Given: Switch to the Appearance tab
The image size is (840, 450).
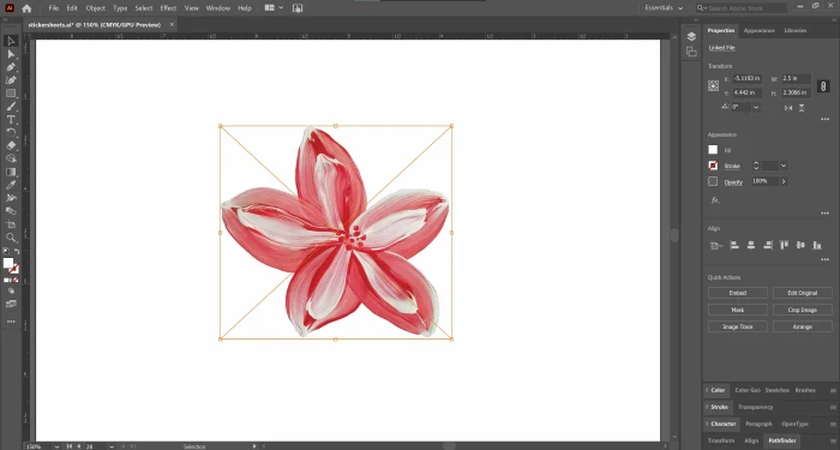Looking at the screenshot, I should pyautogui.click(x=759, y=31).
